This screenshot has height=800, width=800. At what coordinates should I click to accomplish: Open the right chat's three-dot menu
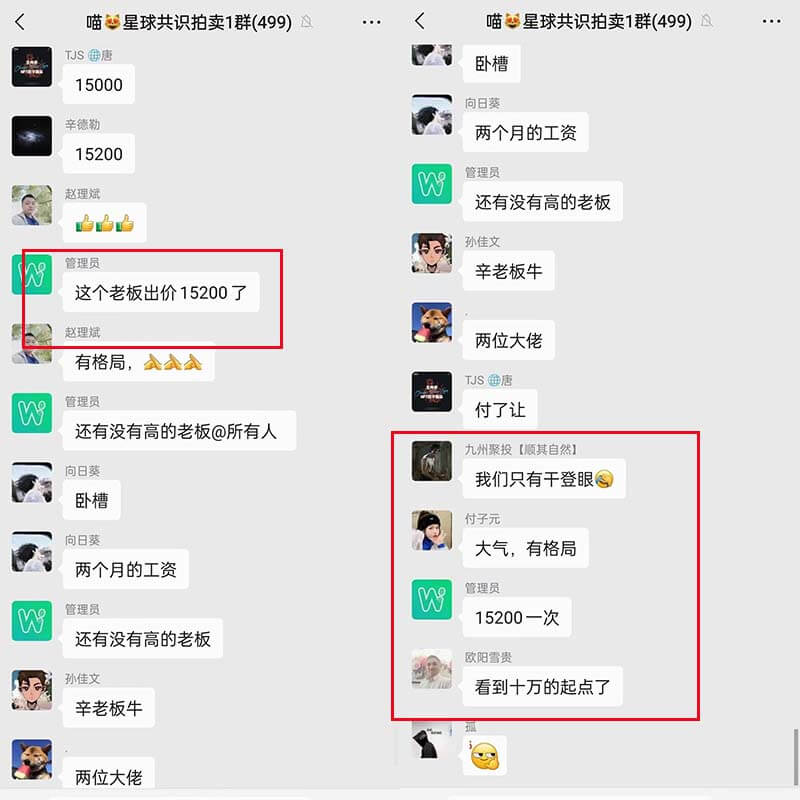click(771, 21)
